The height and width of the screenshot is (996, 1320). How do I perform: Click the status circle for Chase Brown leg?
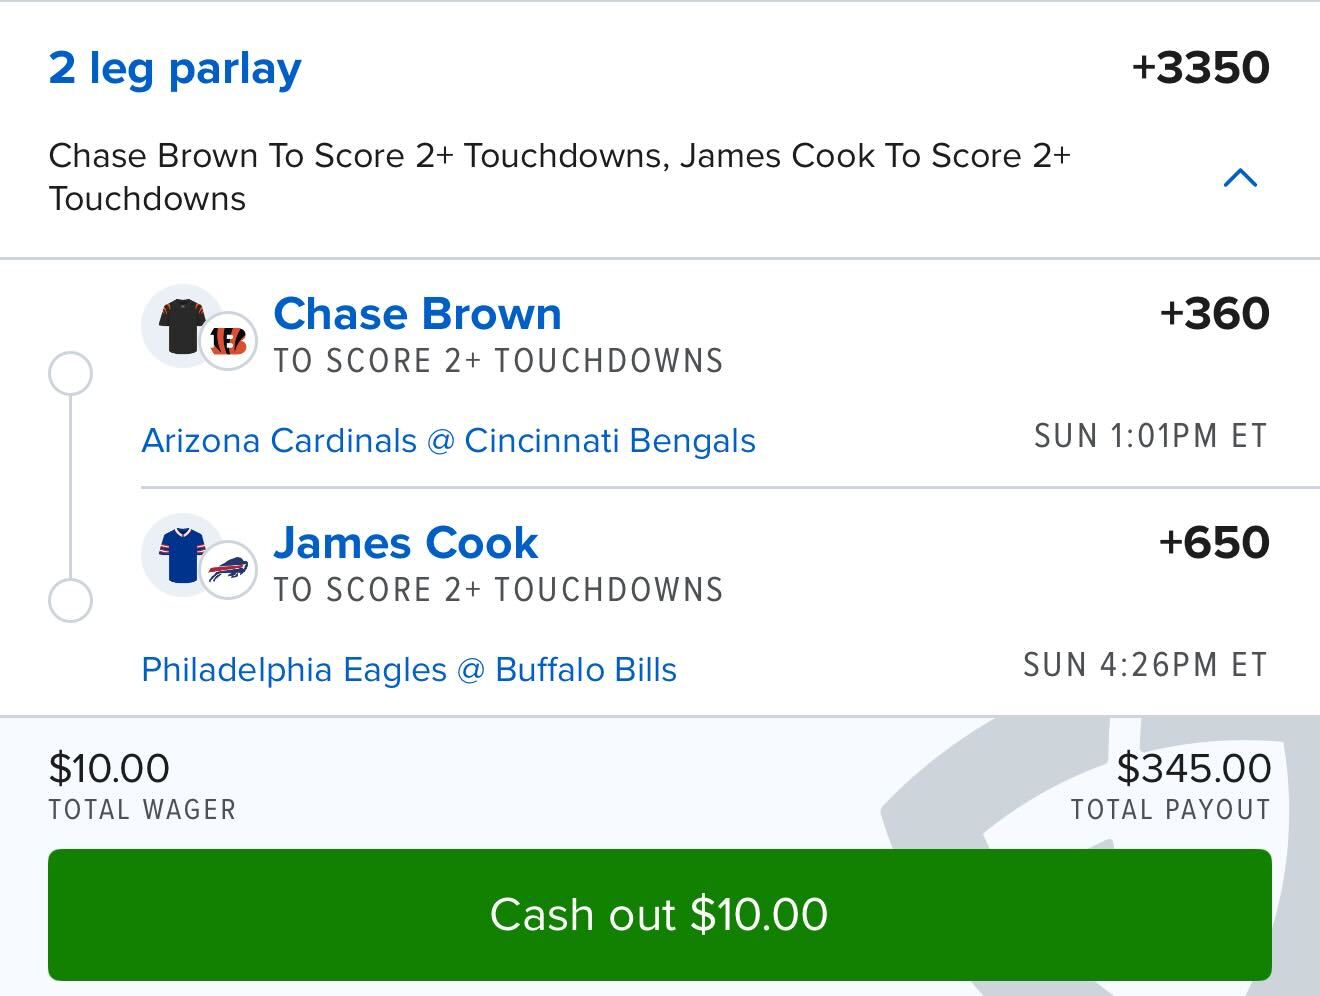coord(70,373)
